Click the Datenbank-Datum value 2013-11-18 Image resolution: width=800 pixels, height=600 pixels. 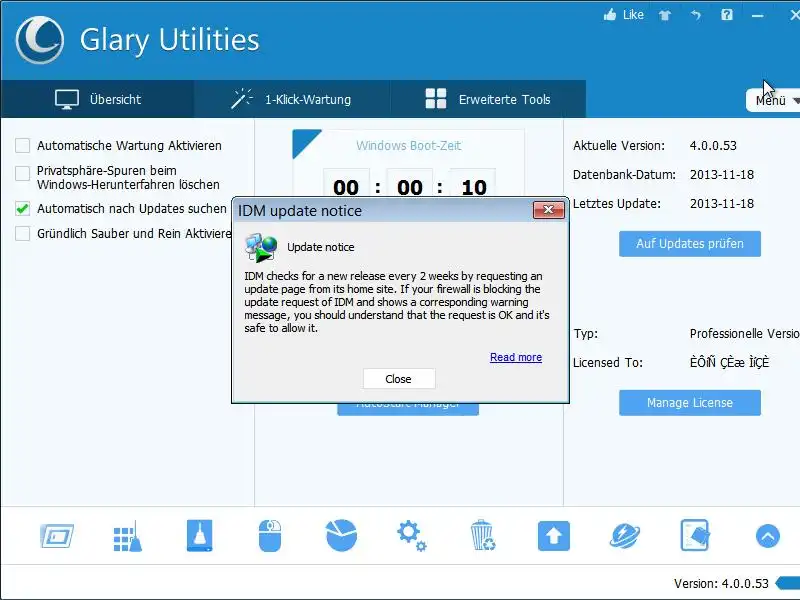[722, 175]
